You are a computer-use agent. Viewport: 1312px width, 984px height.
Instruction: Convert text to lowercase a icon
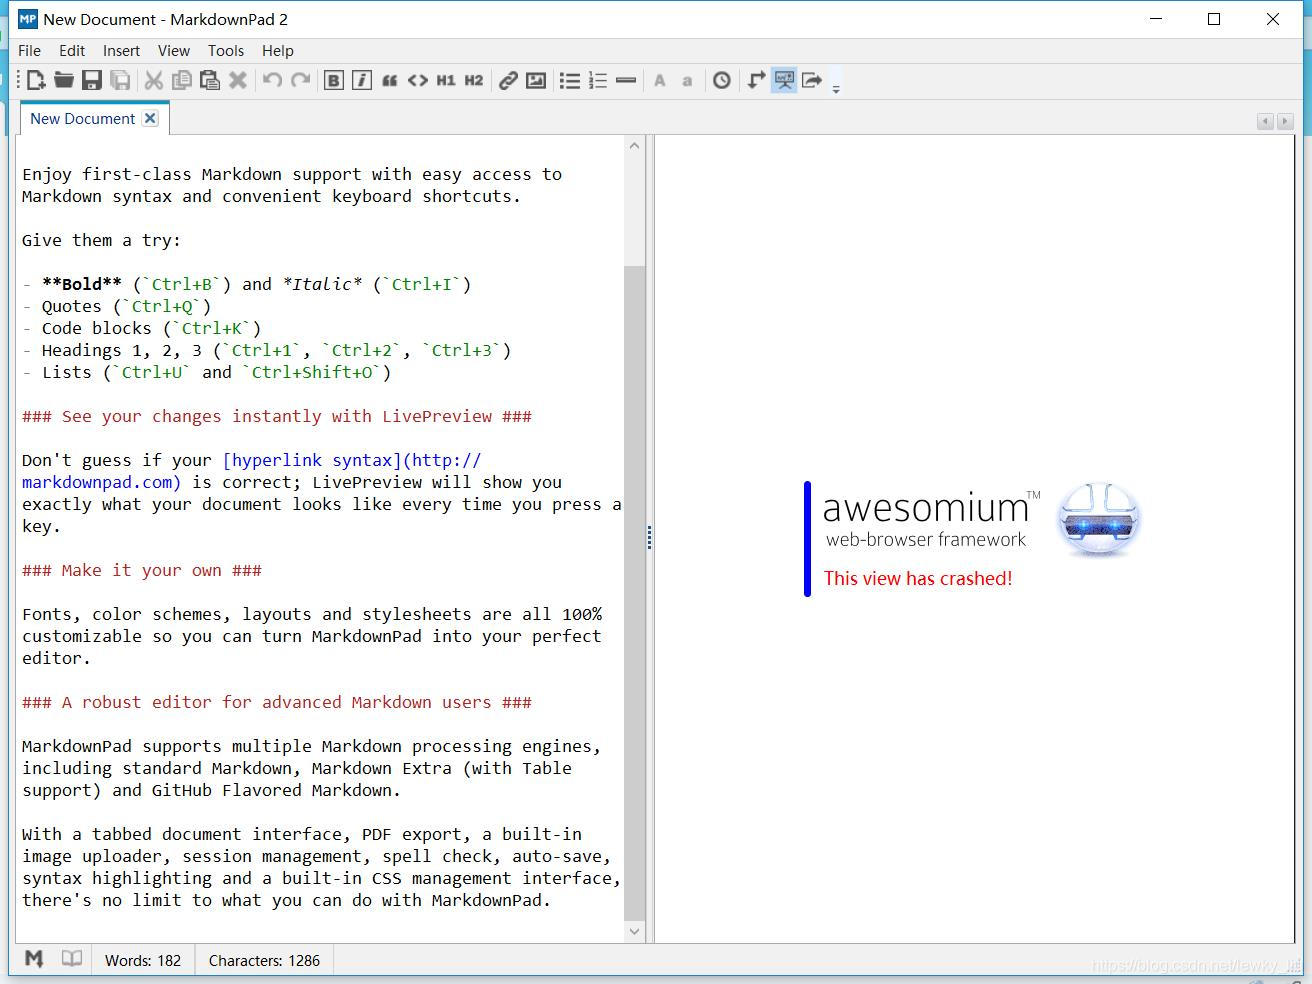[x=687, y=81]
